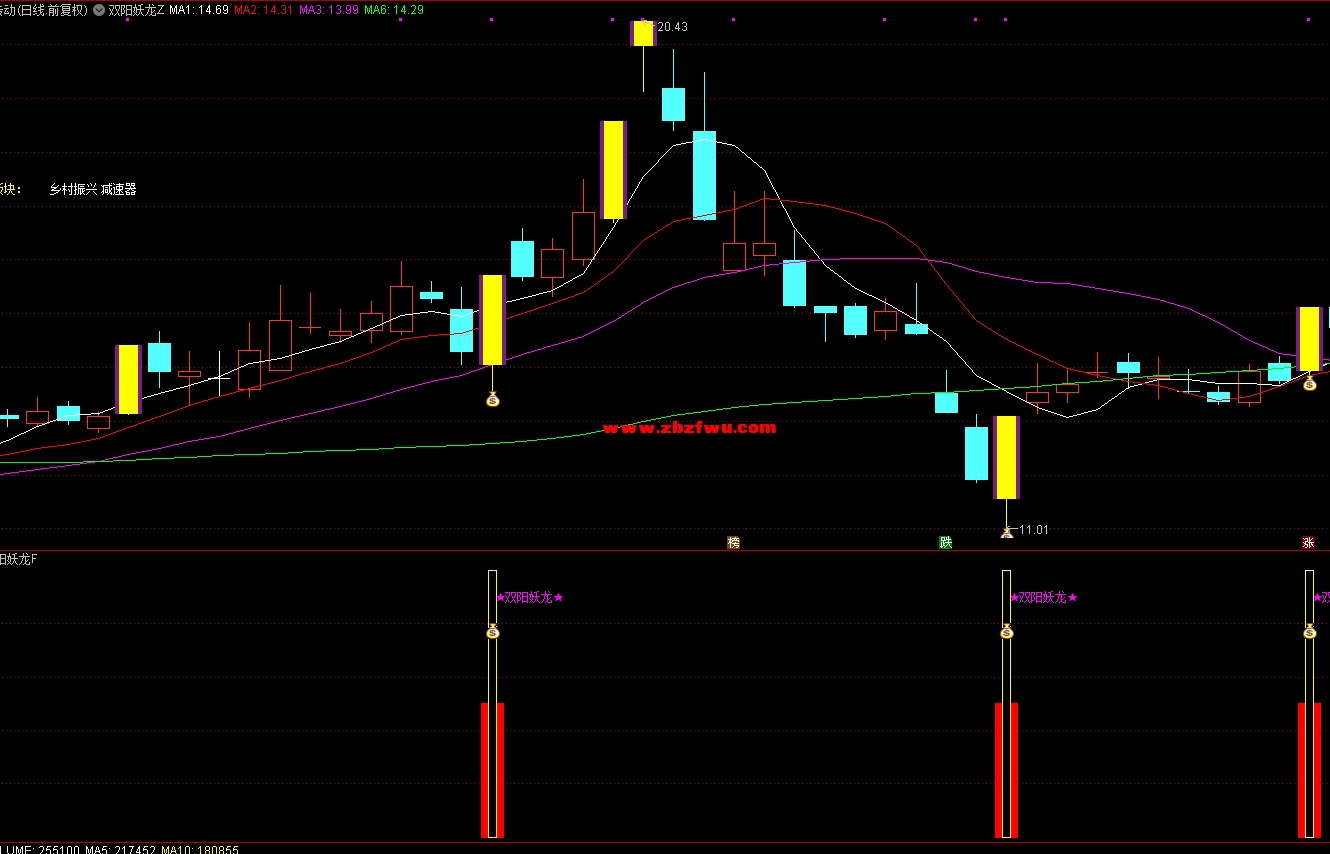
Task: Click the money bag on the middle indicator-panel signal bar
Action: tap(1007, 632)
